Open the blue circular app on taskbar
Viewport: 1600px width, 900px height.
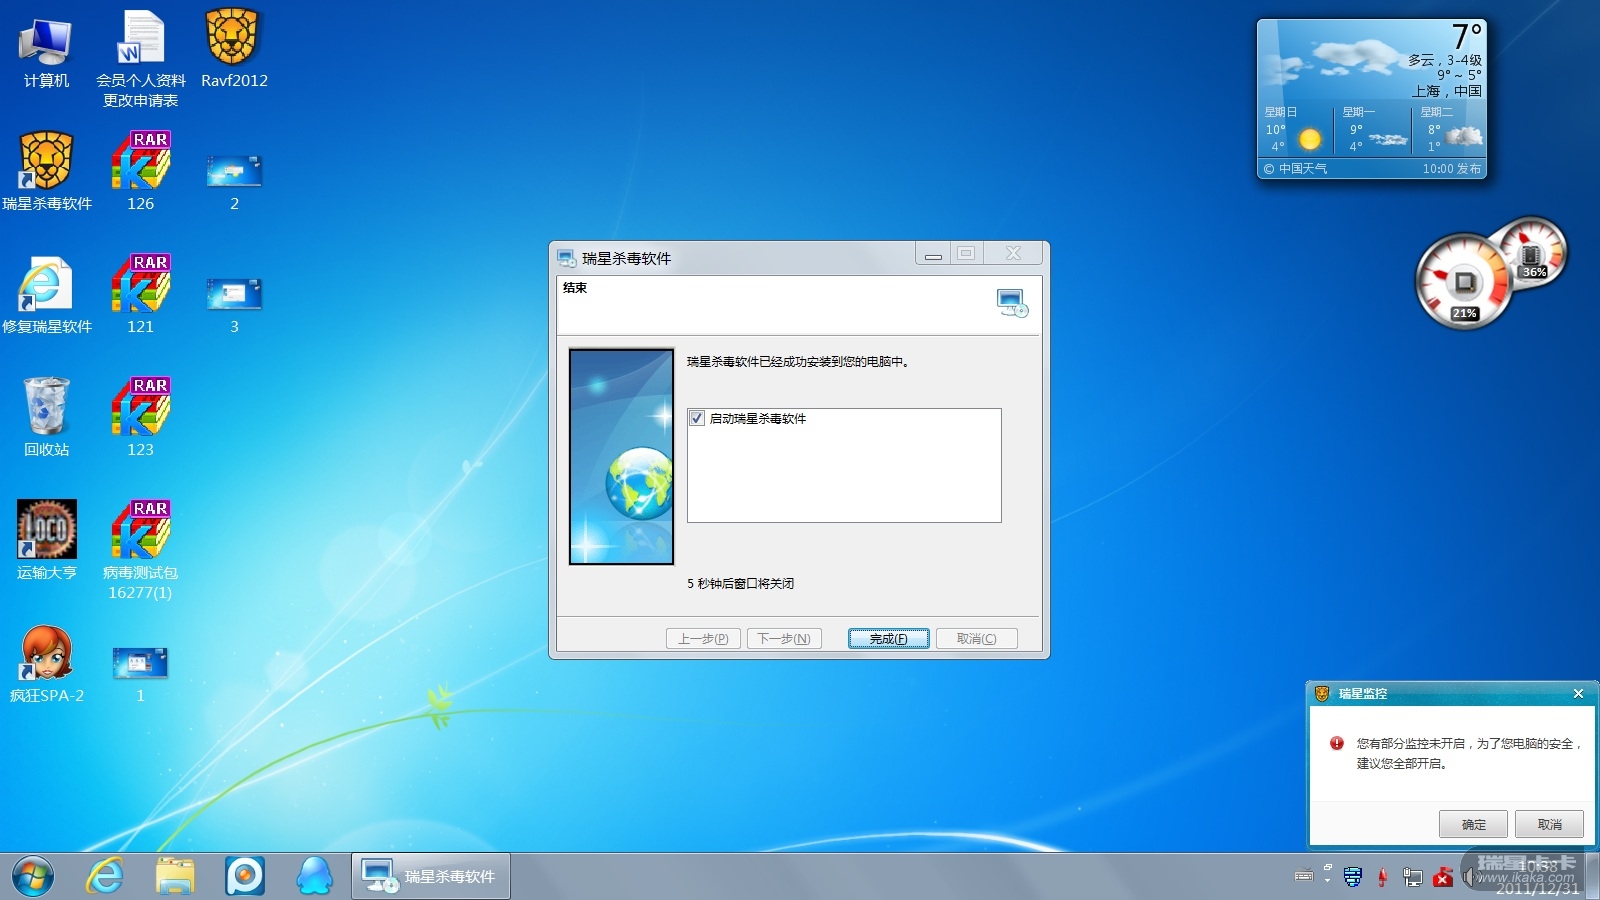click(245, 876)
